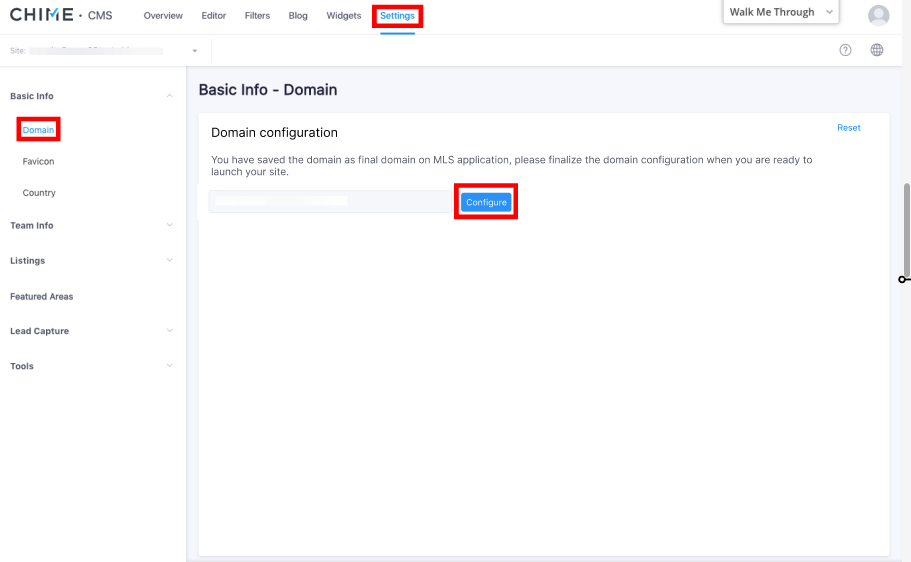
Task: Click the vertical page scrollbar
Action: click(906, 231)
